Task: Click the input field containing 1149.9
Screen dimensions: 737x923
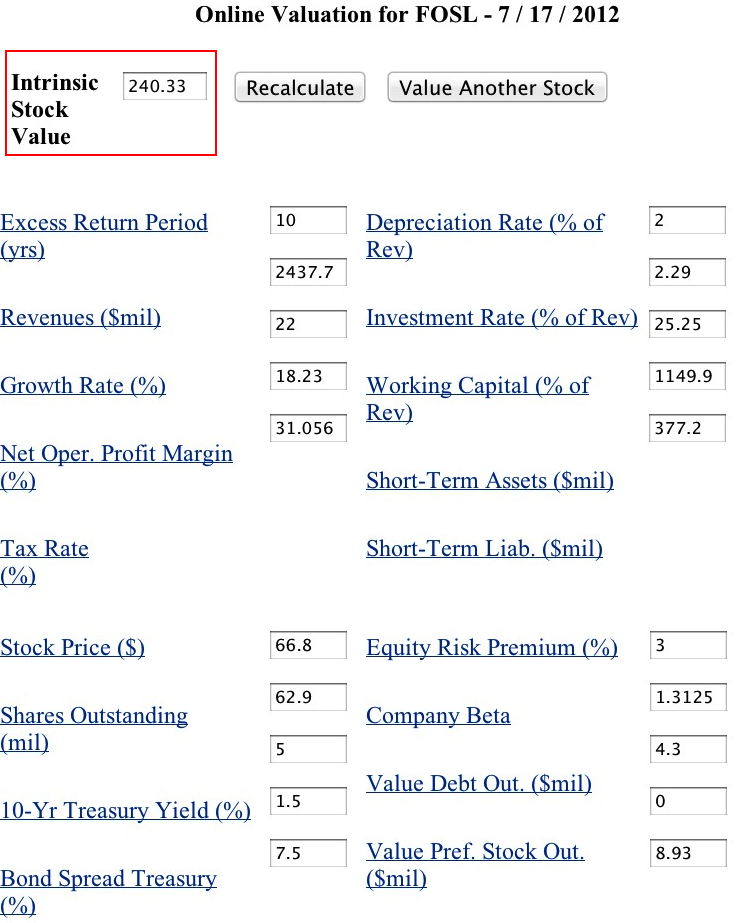Action: 688,376
